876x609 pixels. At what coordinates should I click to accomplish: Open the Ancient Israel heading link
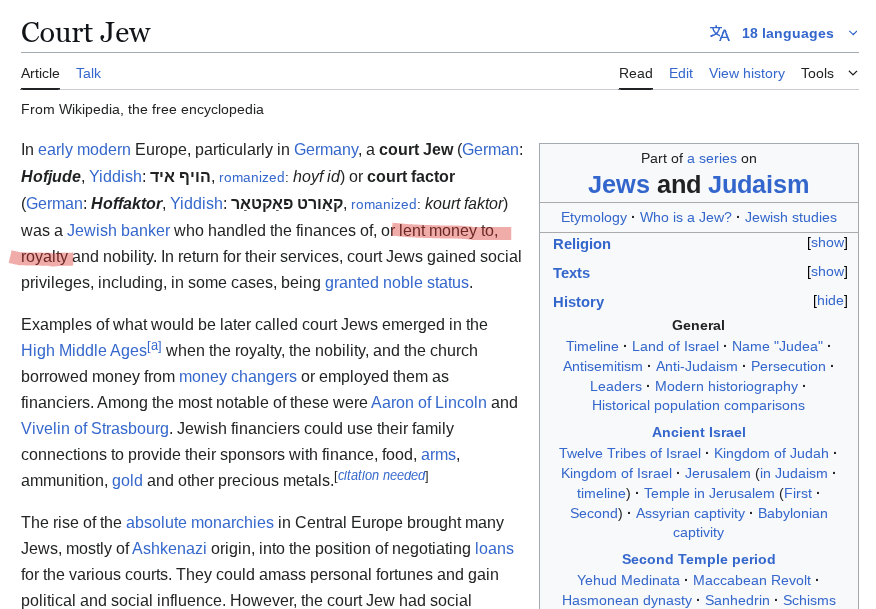tap(698, 432)
